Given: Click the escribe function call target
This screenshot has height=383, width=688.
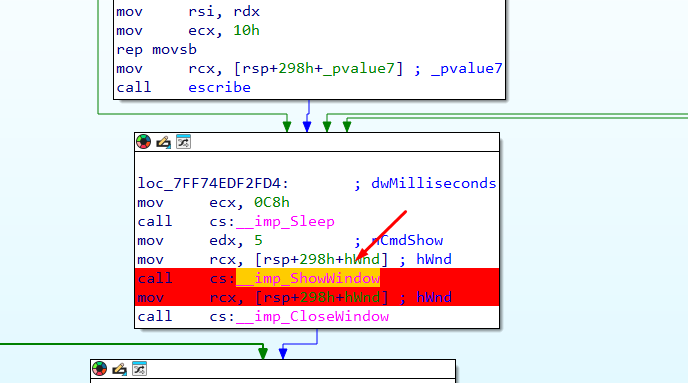Looking at the screenshot, I should 219,88.
